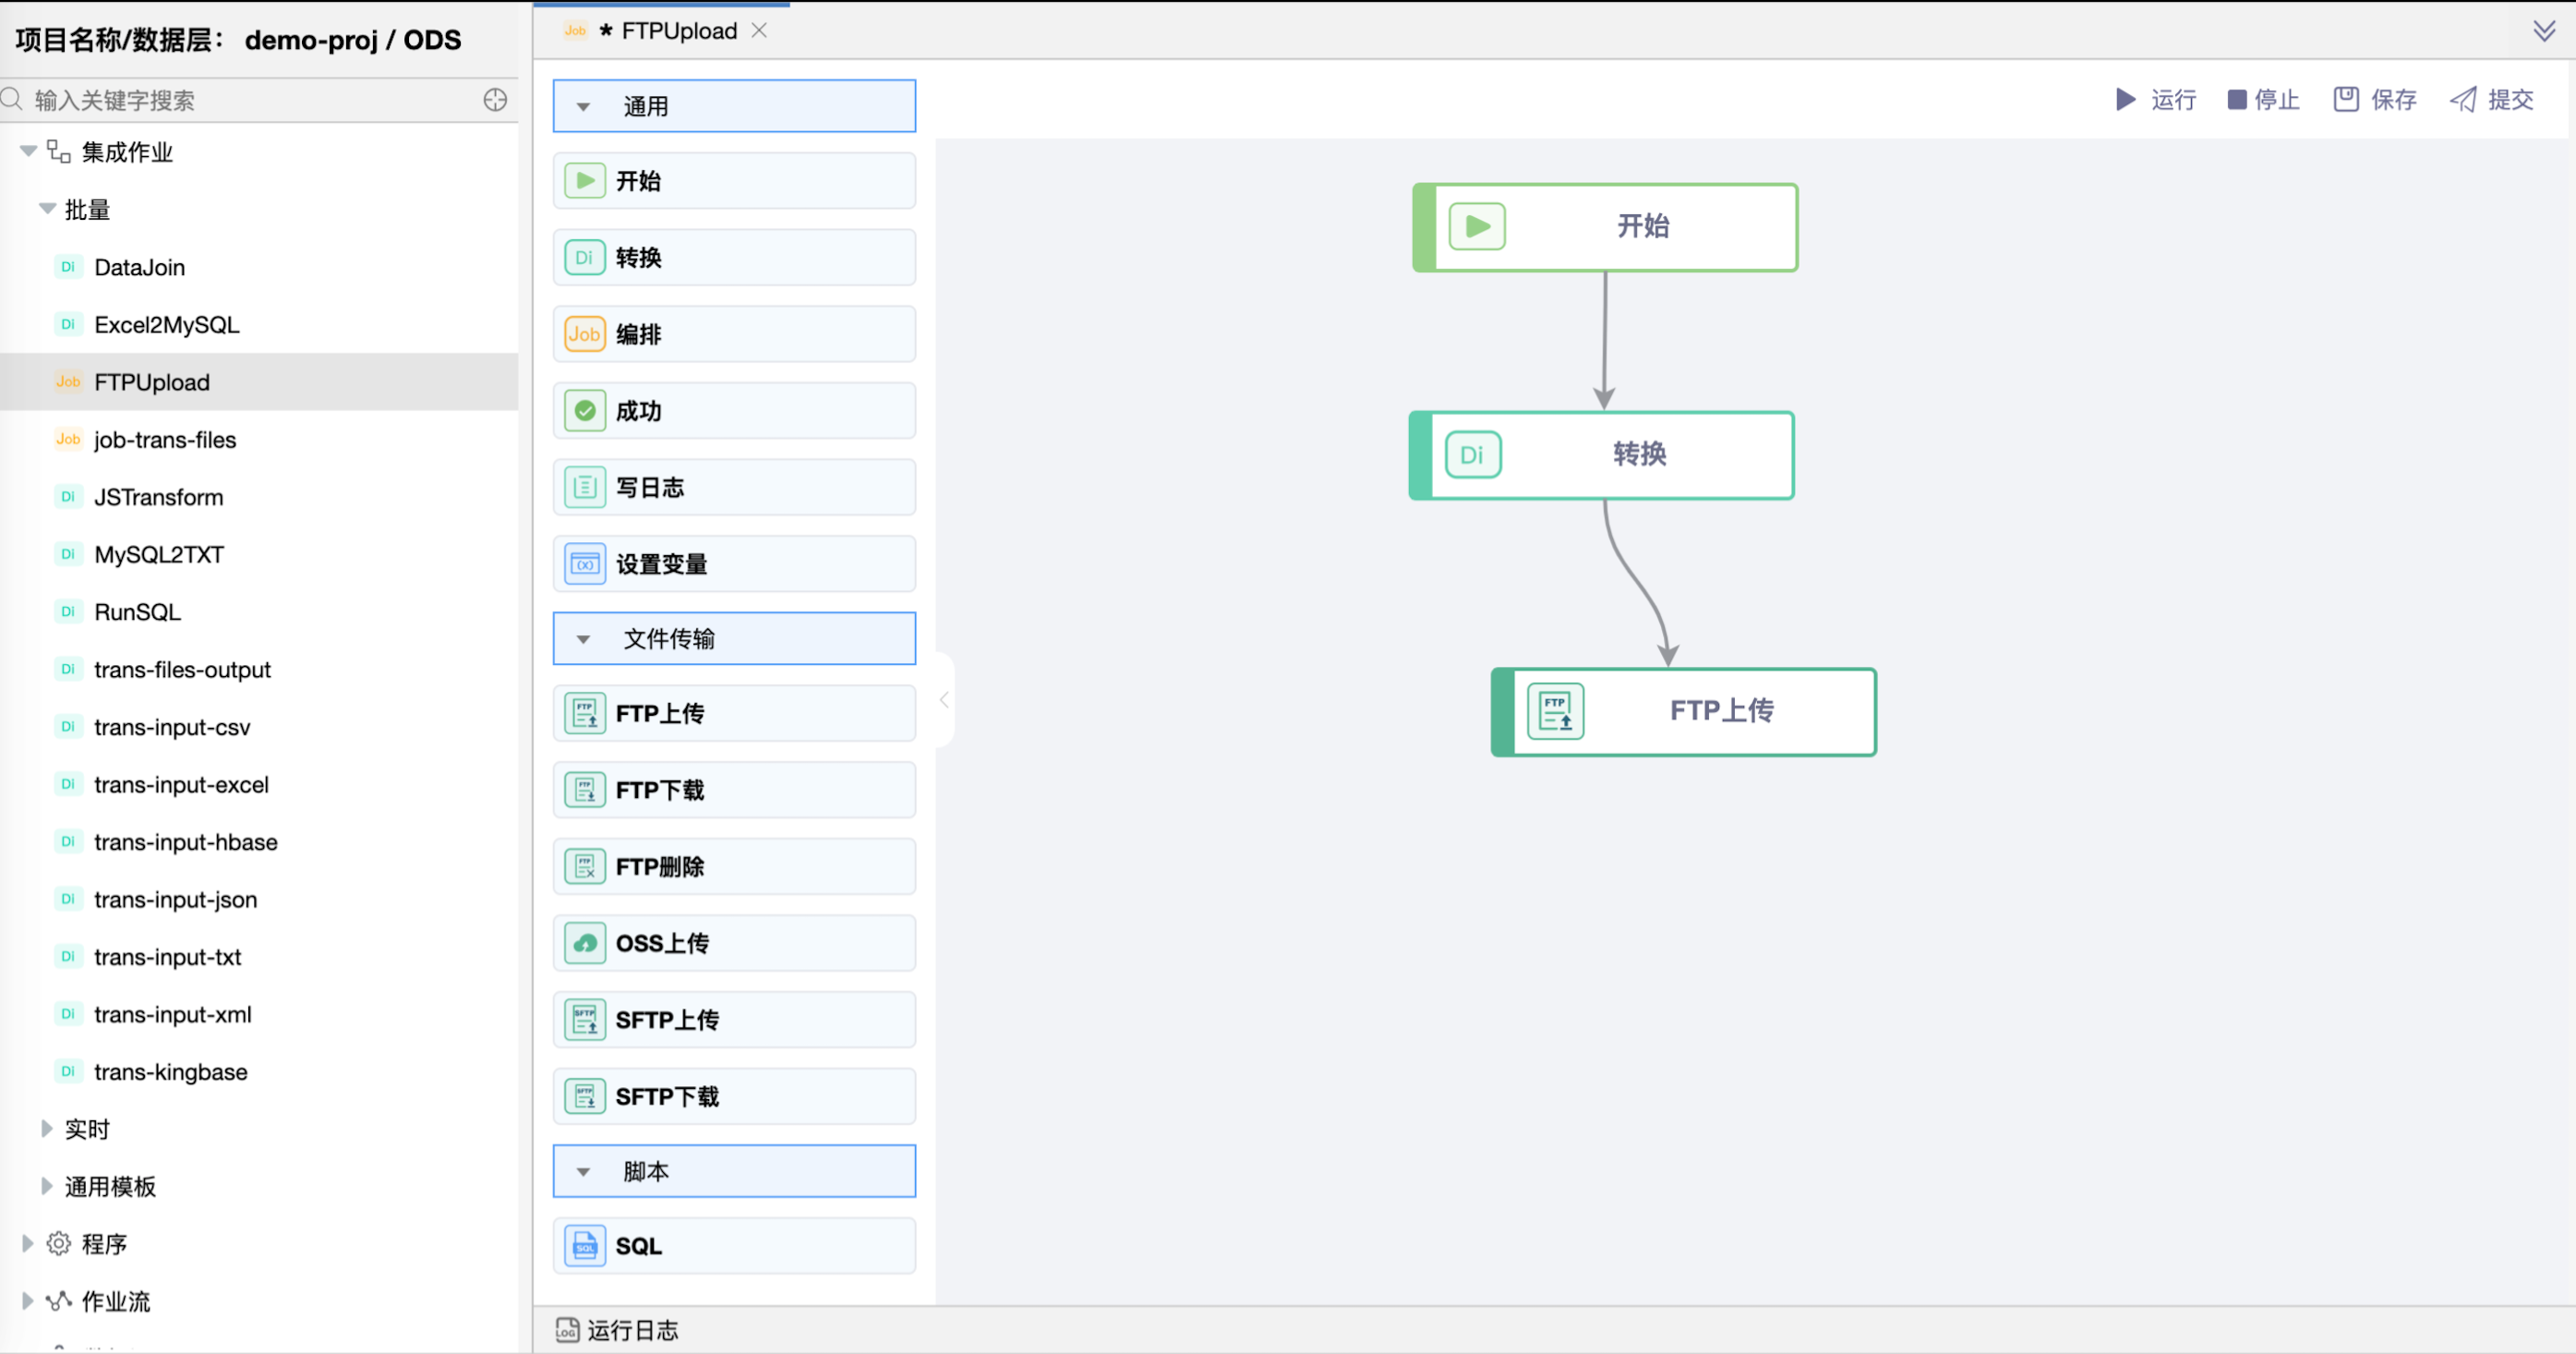Open the 运行日志 log panel icon
This screenshot has height=1354, width=2576.
click(567, 1330)
